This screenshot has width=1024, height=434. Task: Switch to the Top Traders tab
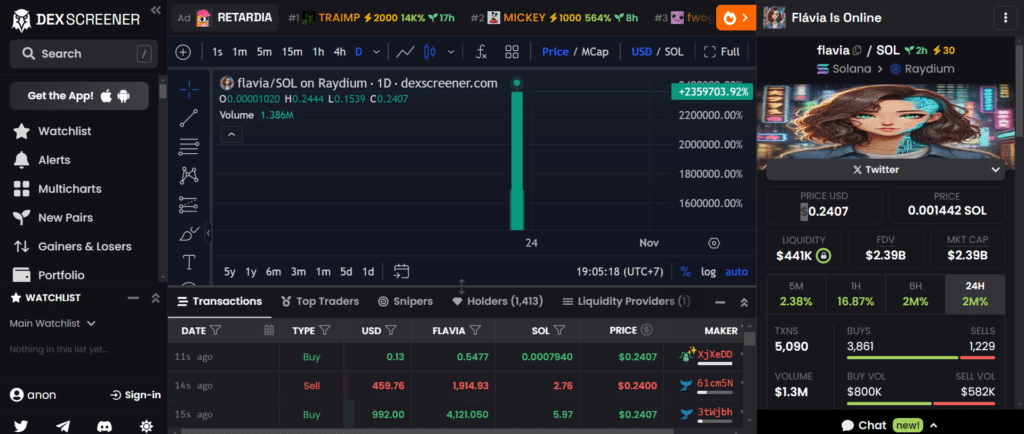[320, 302]
